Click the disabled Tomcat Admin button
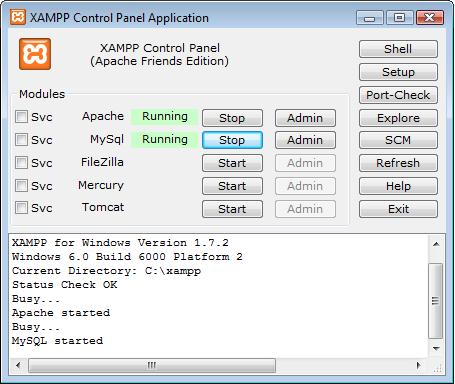 (305, 209)
